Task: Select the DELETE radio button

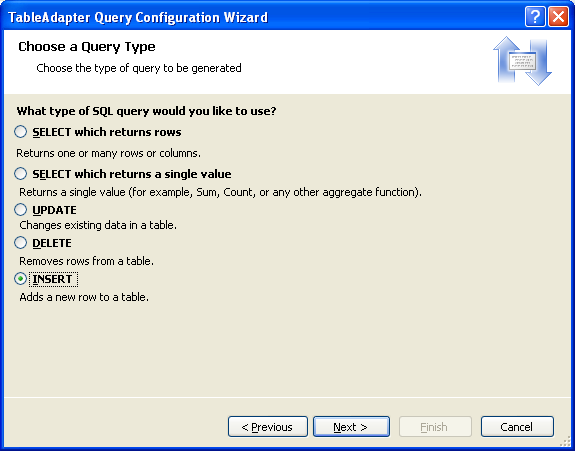Action: coord(21,243)
